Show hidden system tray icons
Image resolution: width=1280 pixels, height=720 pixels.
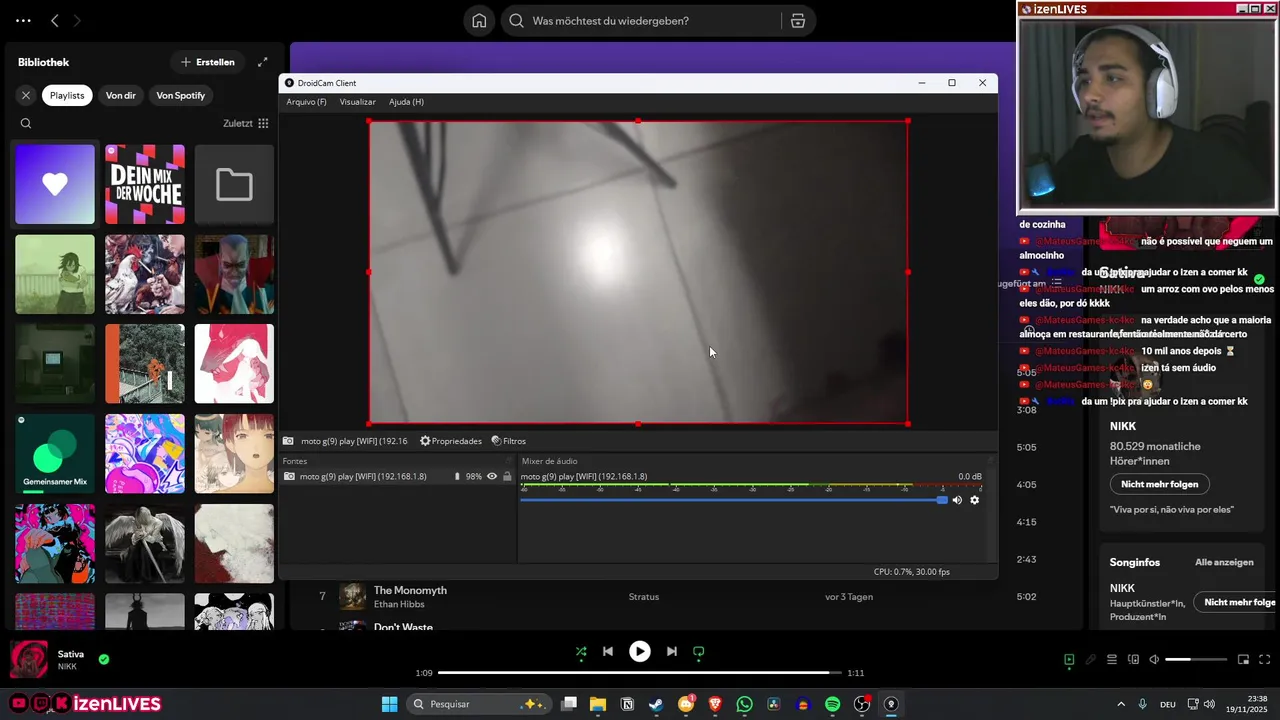pyautogui.click(x=1121, y=704)
